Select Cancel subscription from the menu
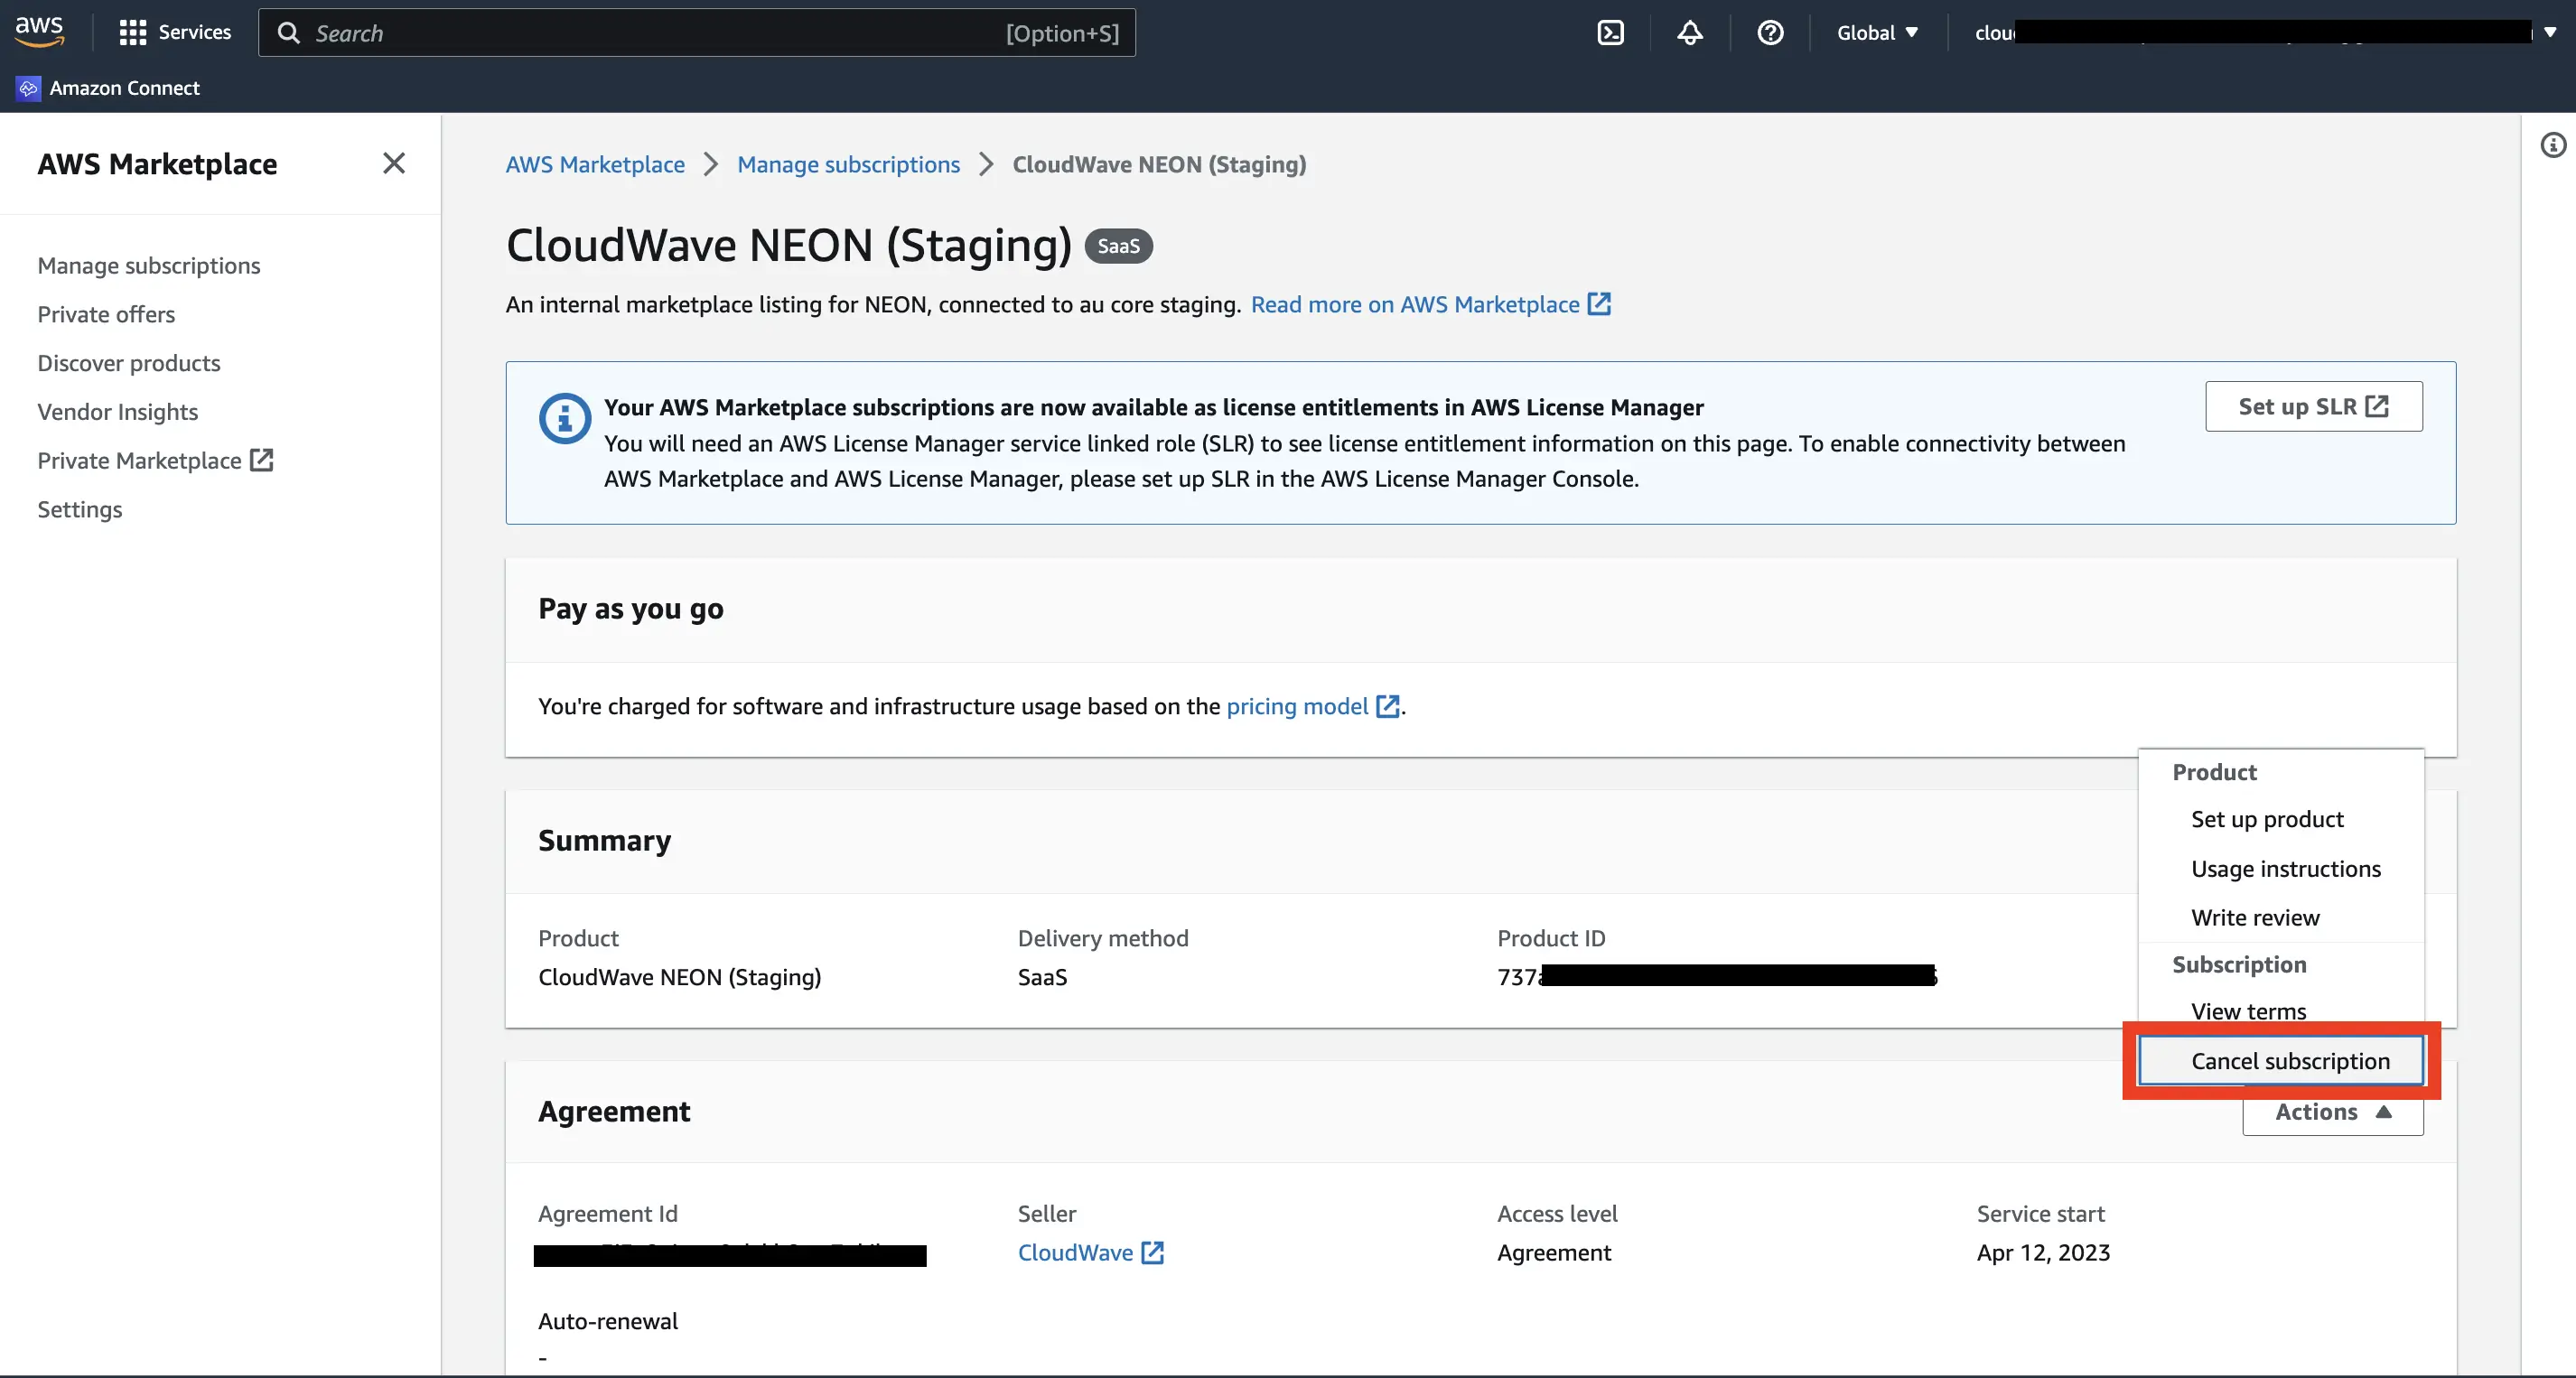Image resolution: width=2576 pixels, height=1378 pixels. point(2289,1061)
